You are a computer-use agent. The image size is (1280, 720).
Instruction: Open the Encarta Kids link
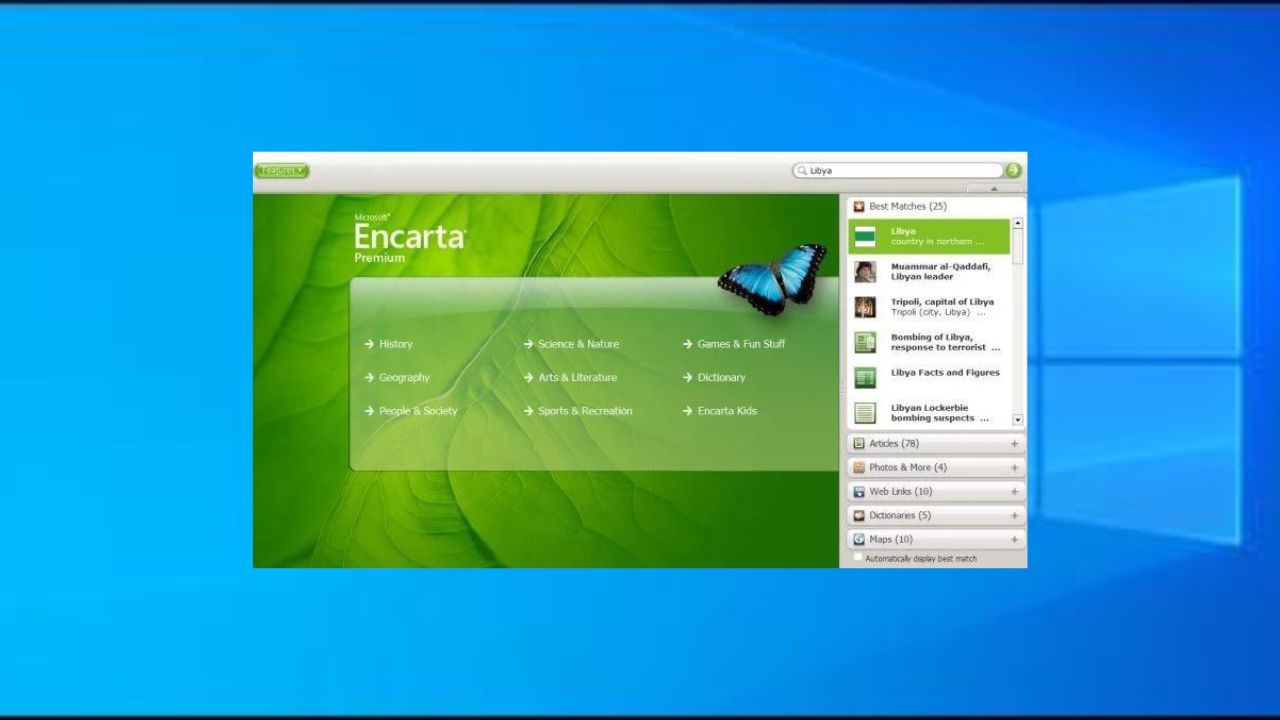(x=720, y=411)
